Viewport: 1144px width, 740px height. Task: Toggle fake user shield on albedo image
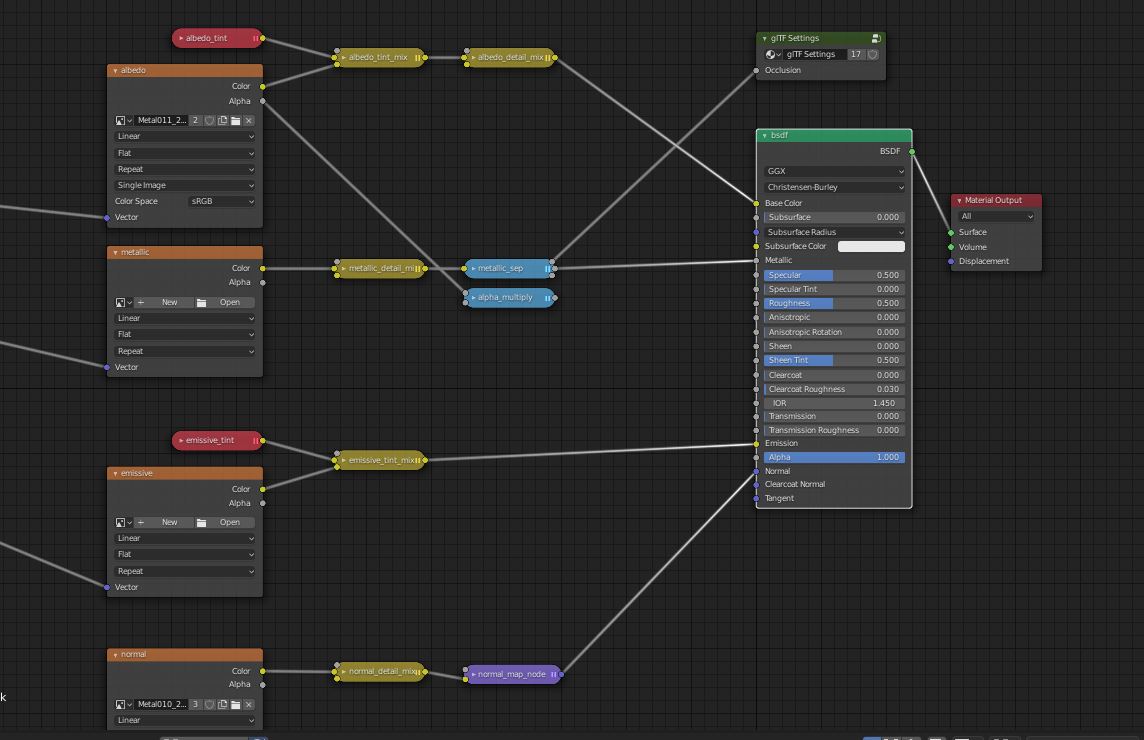click(210, 120)
